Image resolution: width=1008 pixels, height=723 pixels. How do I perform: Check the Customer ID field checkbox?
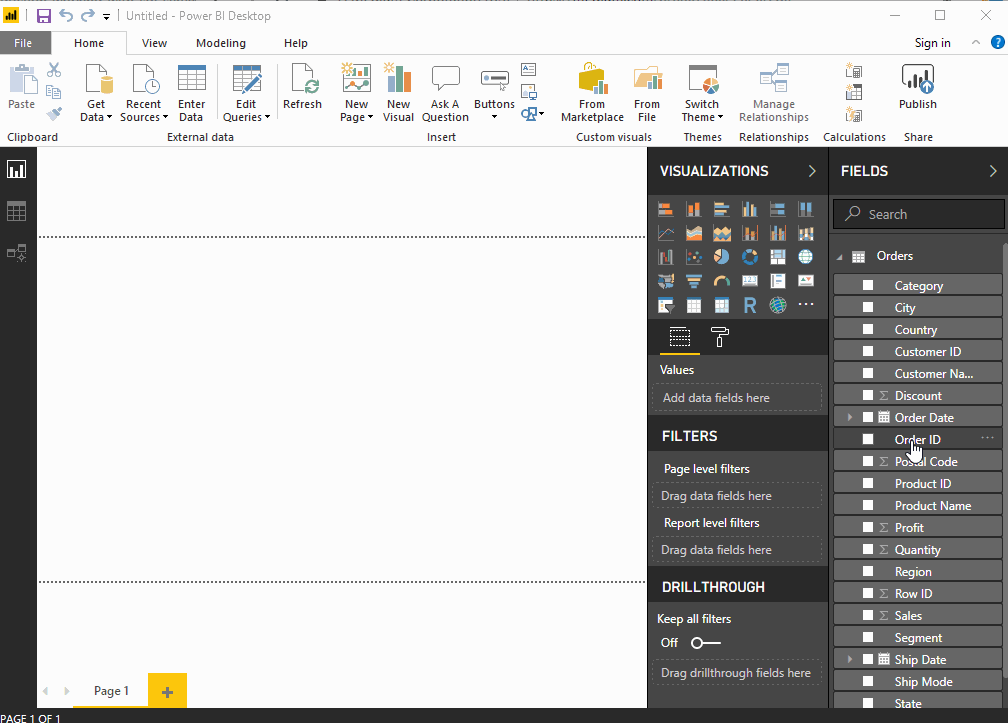(868, 352)
